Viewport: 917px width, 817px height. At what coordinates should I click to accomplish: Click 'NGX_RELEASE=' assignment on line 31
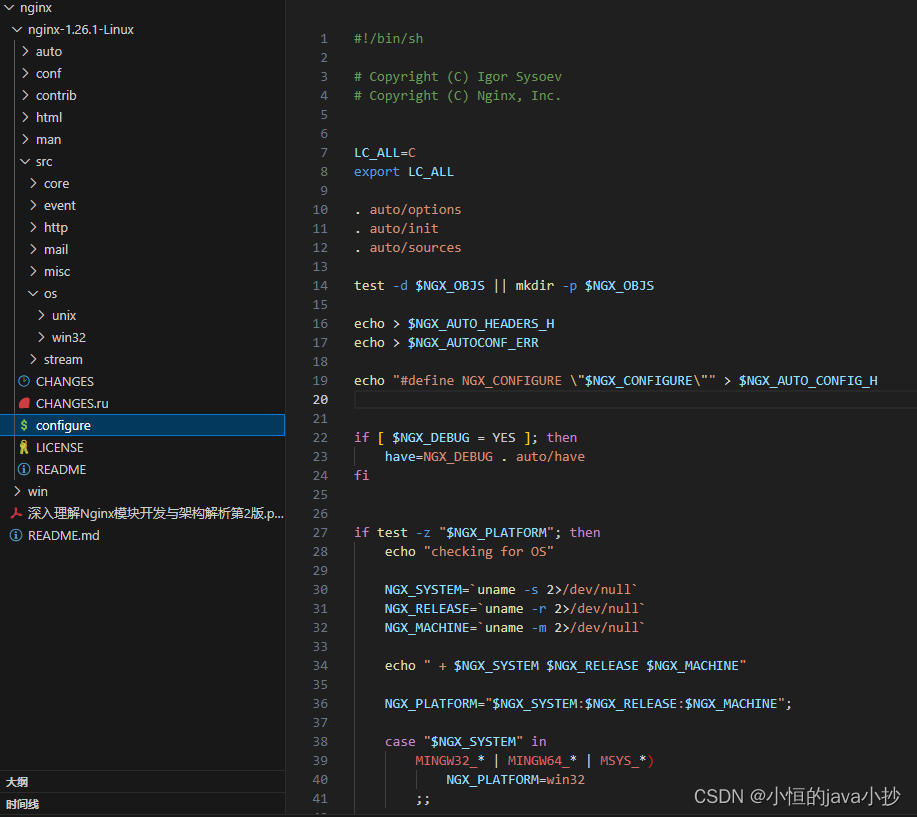pos(430,609)
